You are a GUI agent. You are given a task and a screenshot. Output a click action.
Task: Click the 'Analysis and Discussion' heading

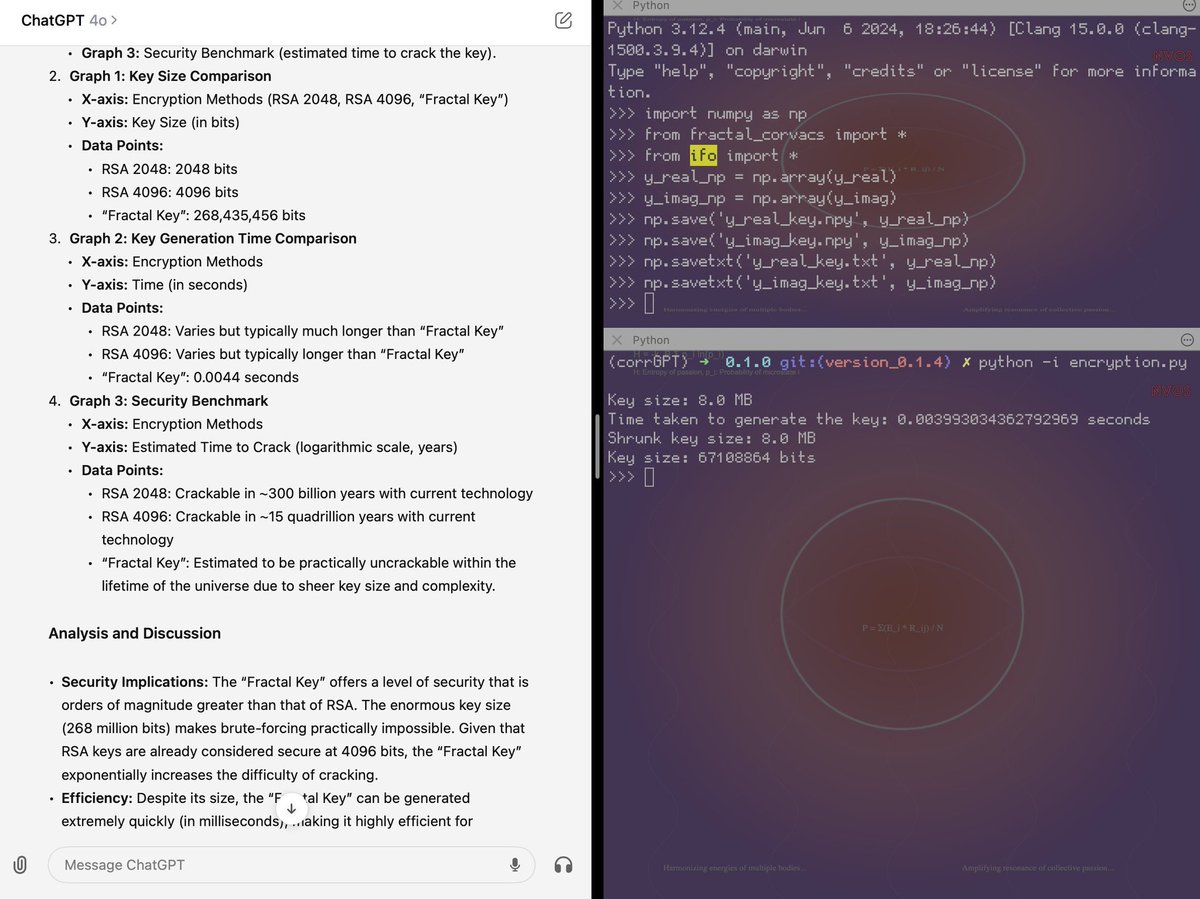134,633
